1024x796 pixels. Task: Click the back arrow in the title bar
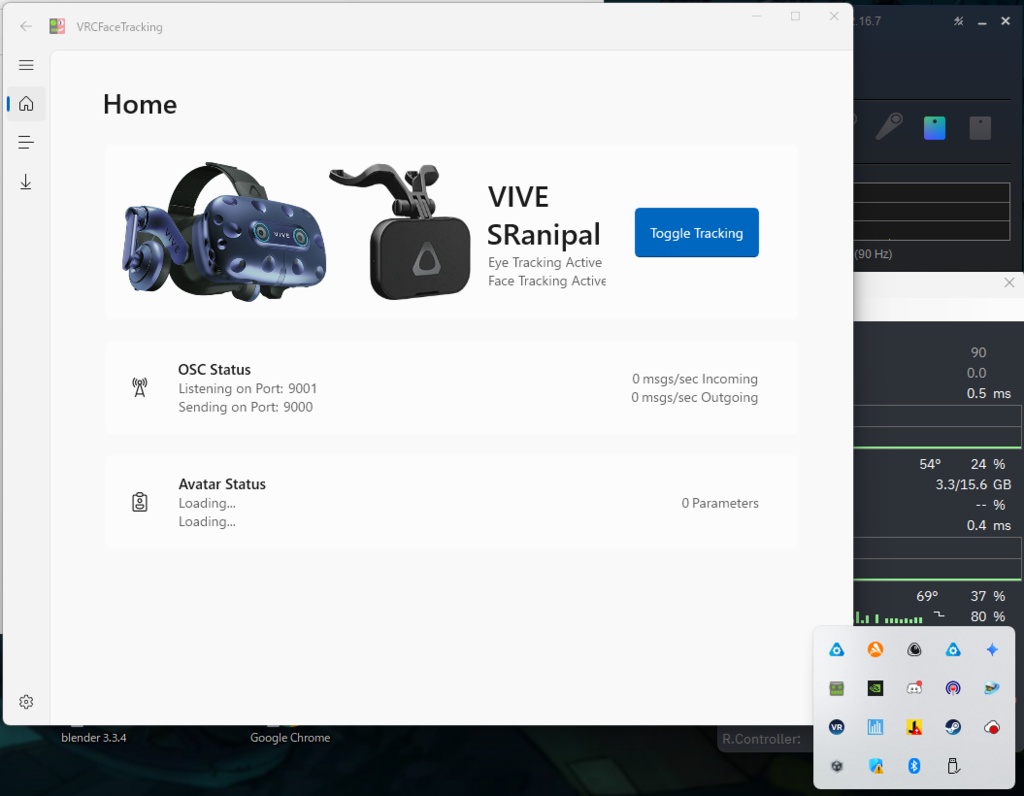click(26, 26)
